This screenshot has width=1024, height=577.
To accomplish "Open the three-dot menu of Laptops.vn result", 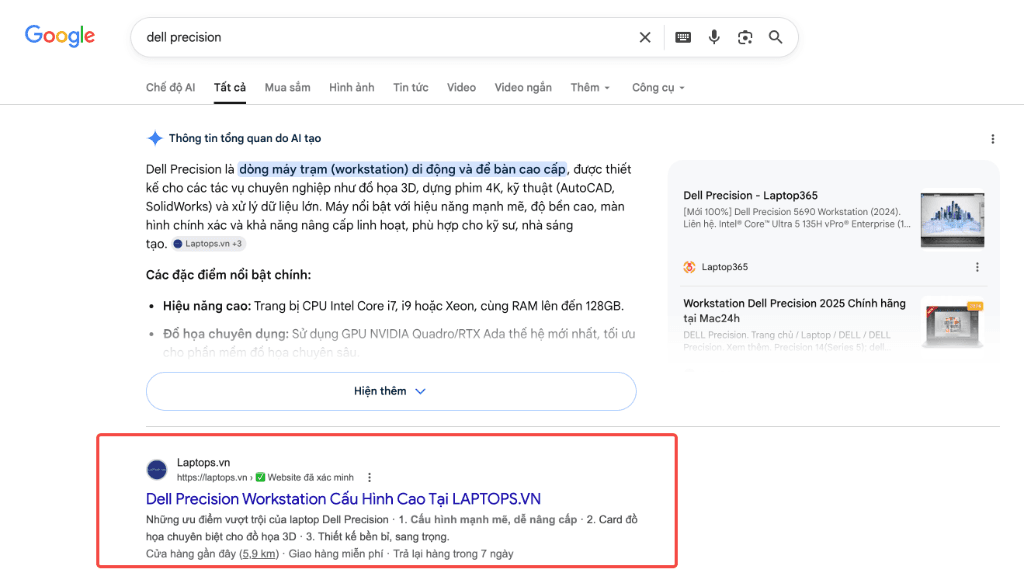I will click(x=370, y=477).
